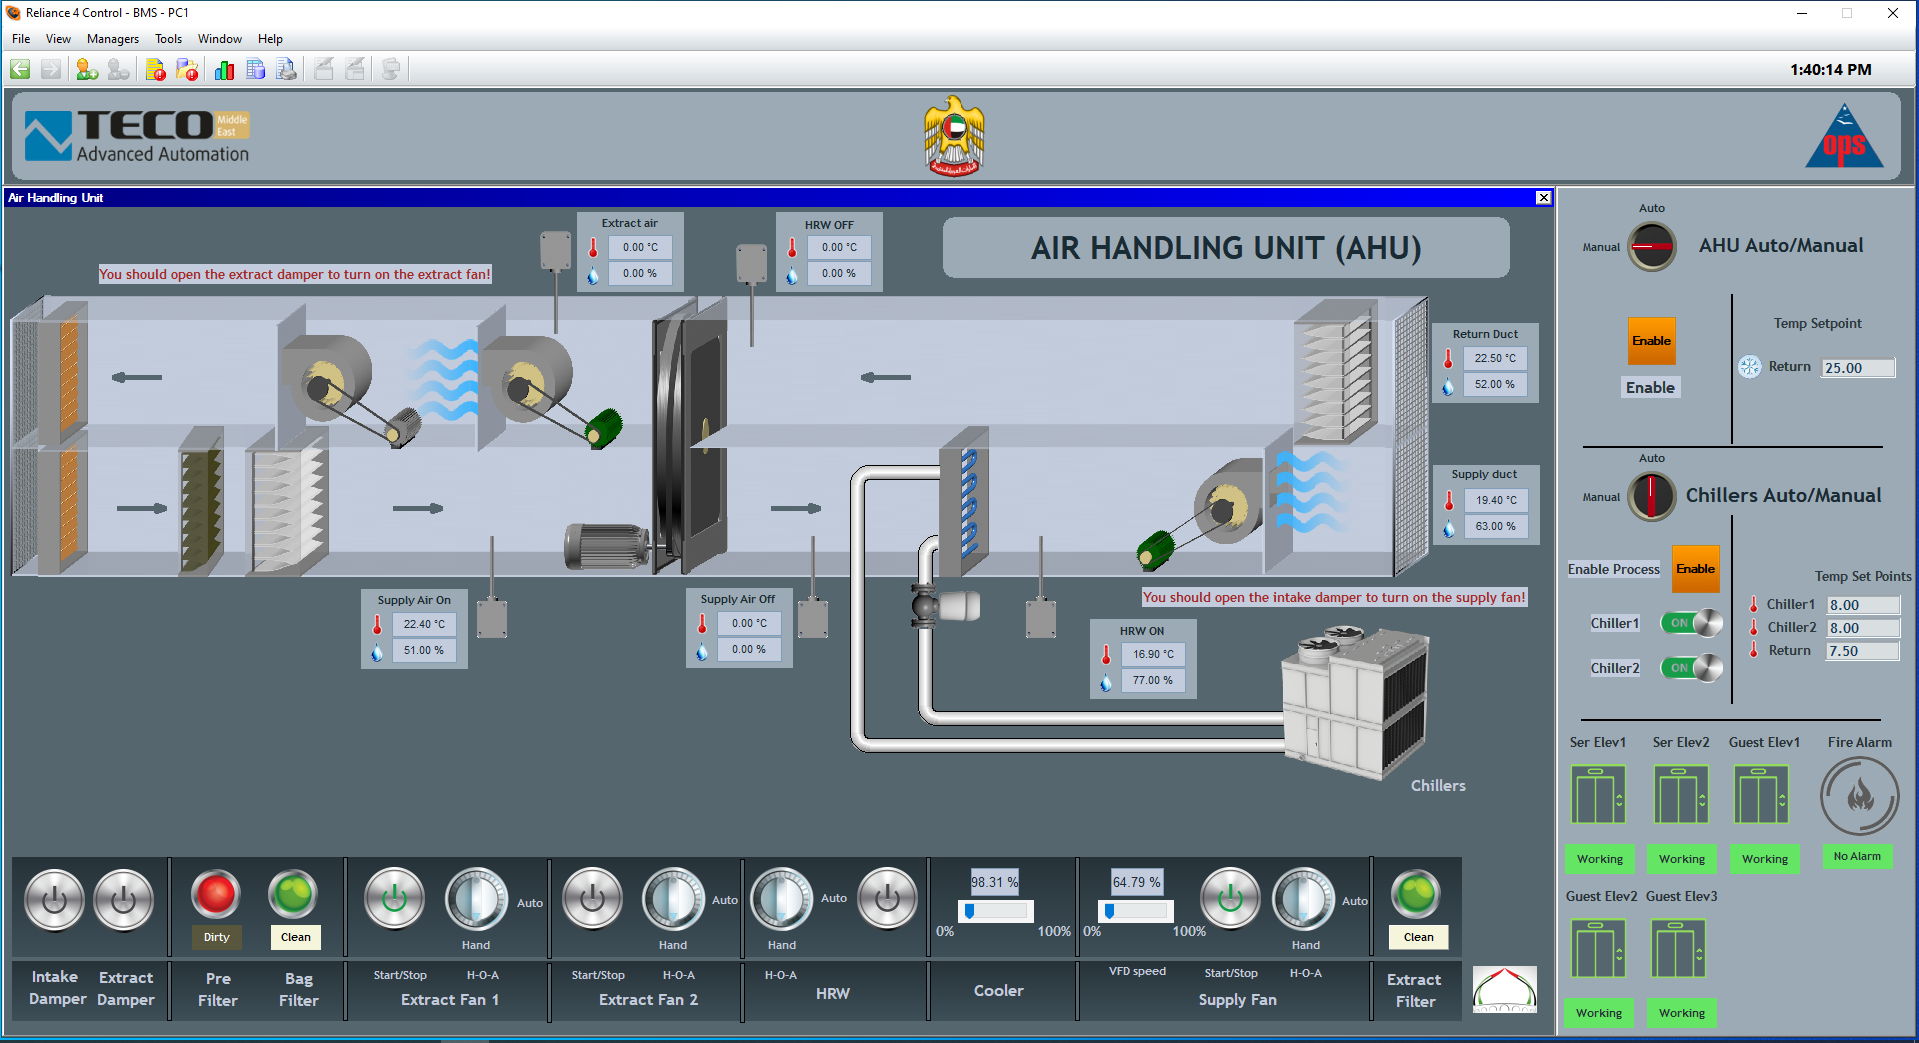Click the Ser Elev1 elevator icon
The image size is (1919, 1043).
pyautogui.click(x=1598, y=795)
